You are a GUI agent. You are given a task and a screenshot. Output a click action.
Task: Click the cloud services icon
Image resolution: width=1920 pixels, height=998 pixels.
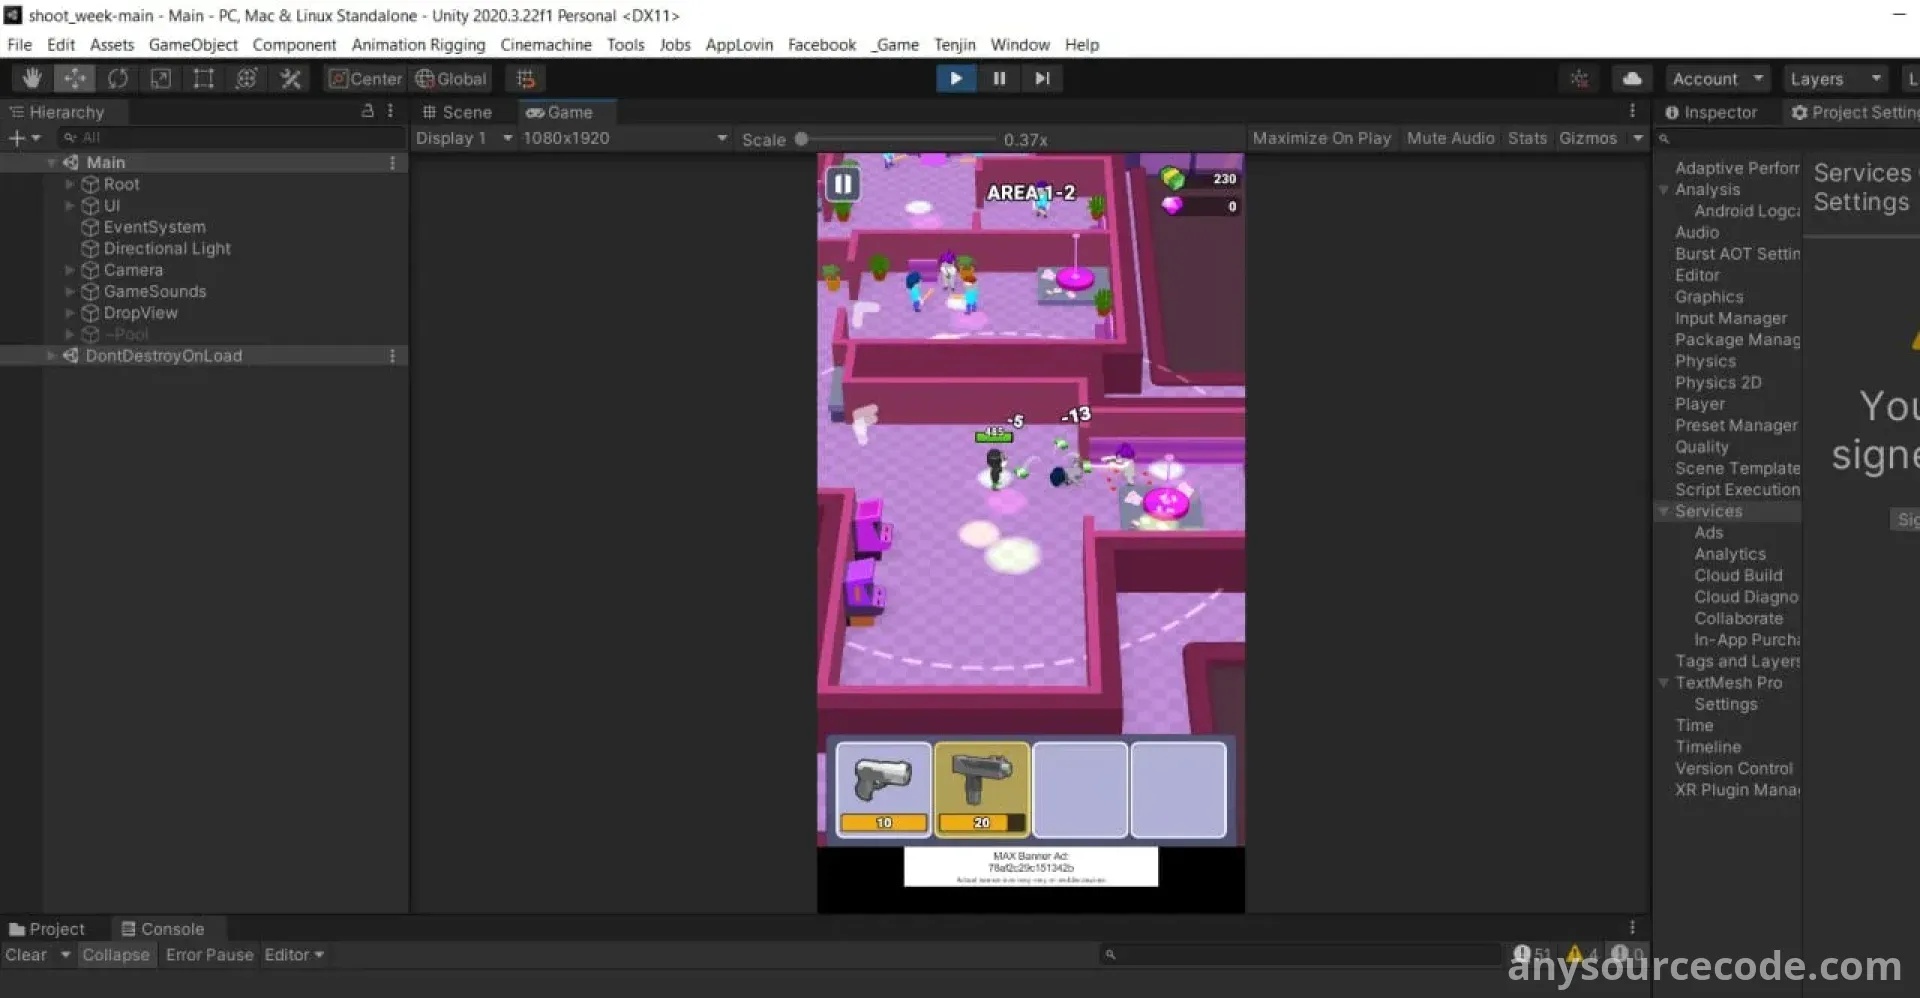[x=1631, y=79]
